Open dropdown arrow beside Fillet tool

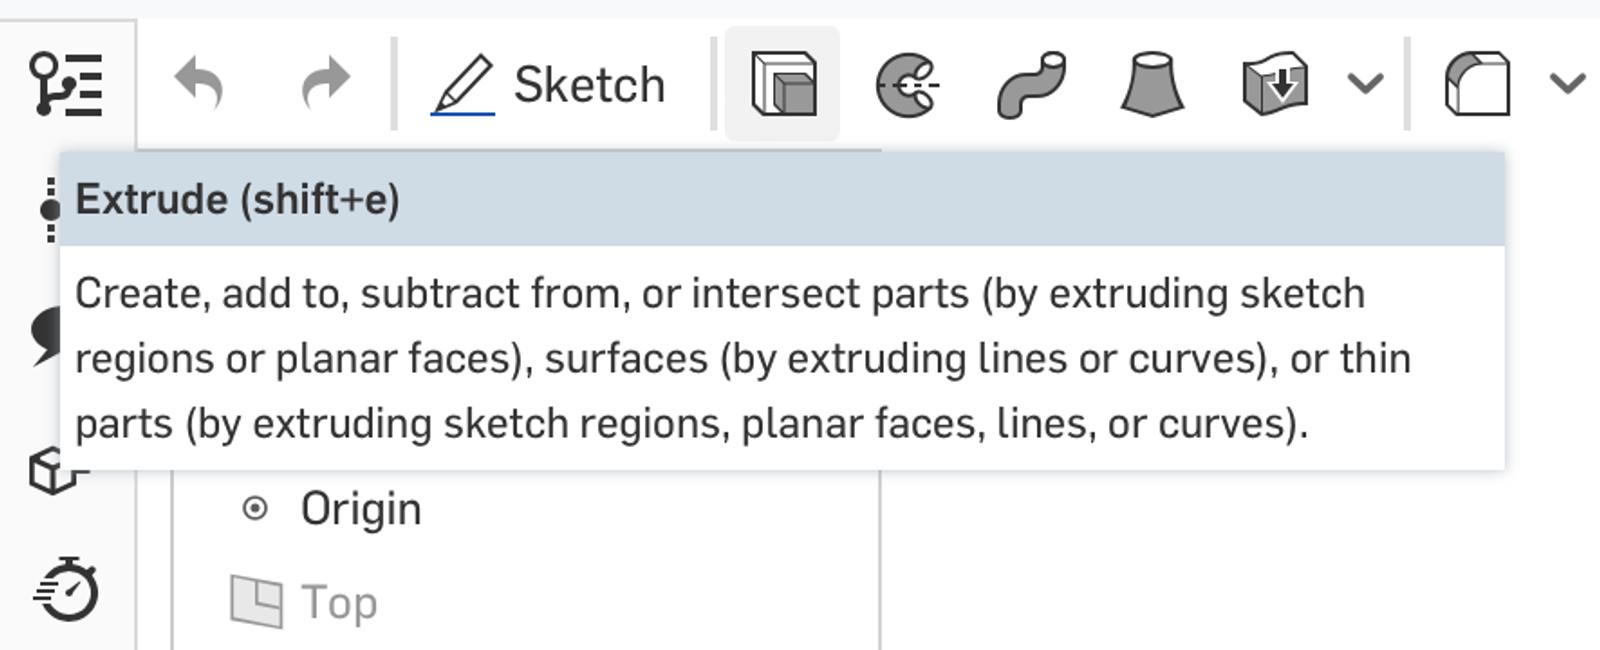pyautogui.click(x=1567, y=84)
